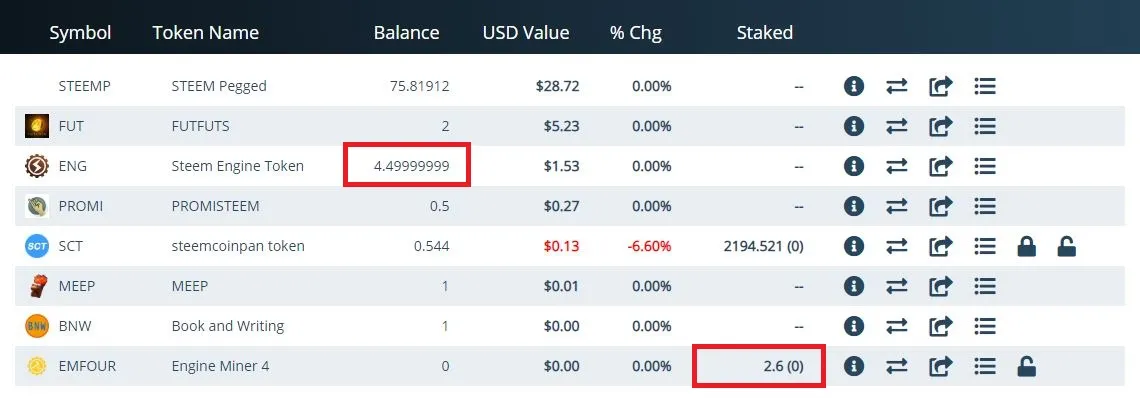
Task: Show info for MEEP token
Action: pos(854,286)
